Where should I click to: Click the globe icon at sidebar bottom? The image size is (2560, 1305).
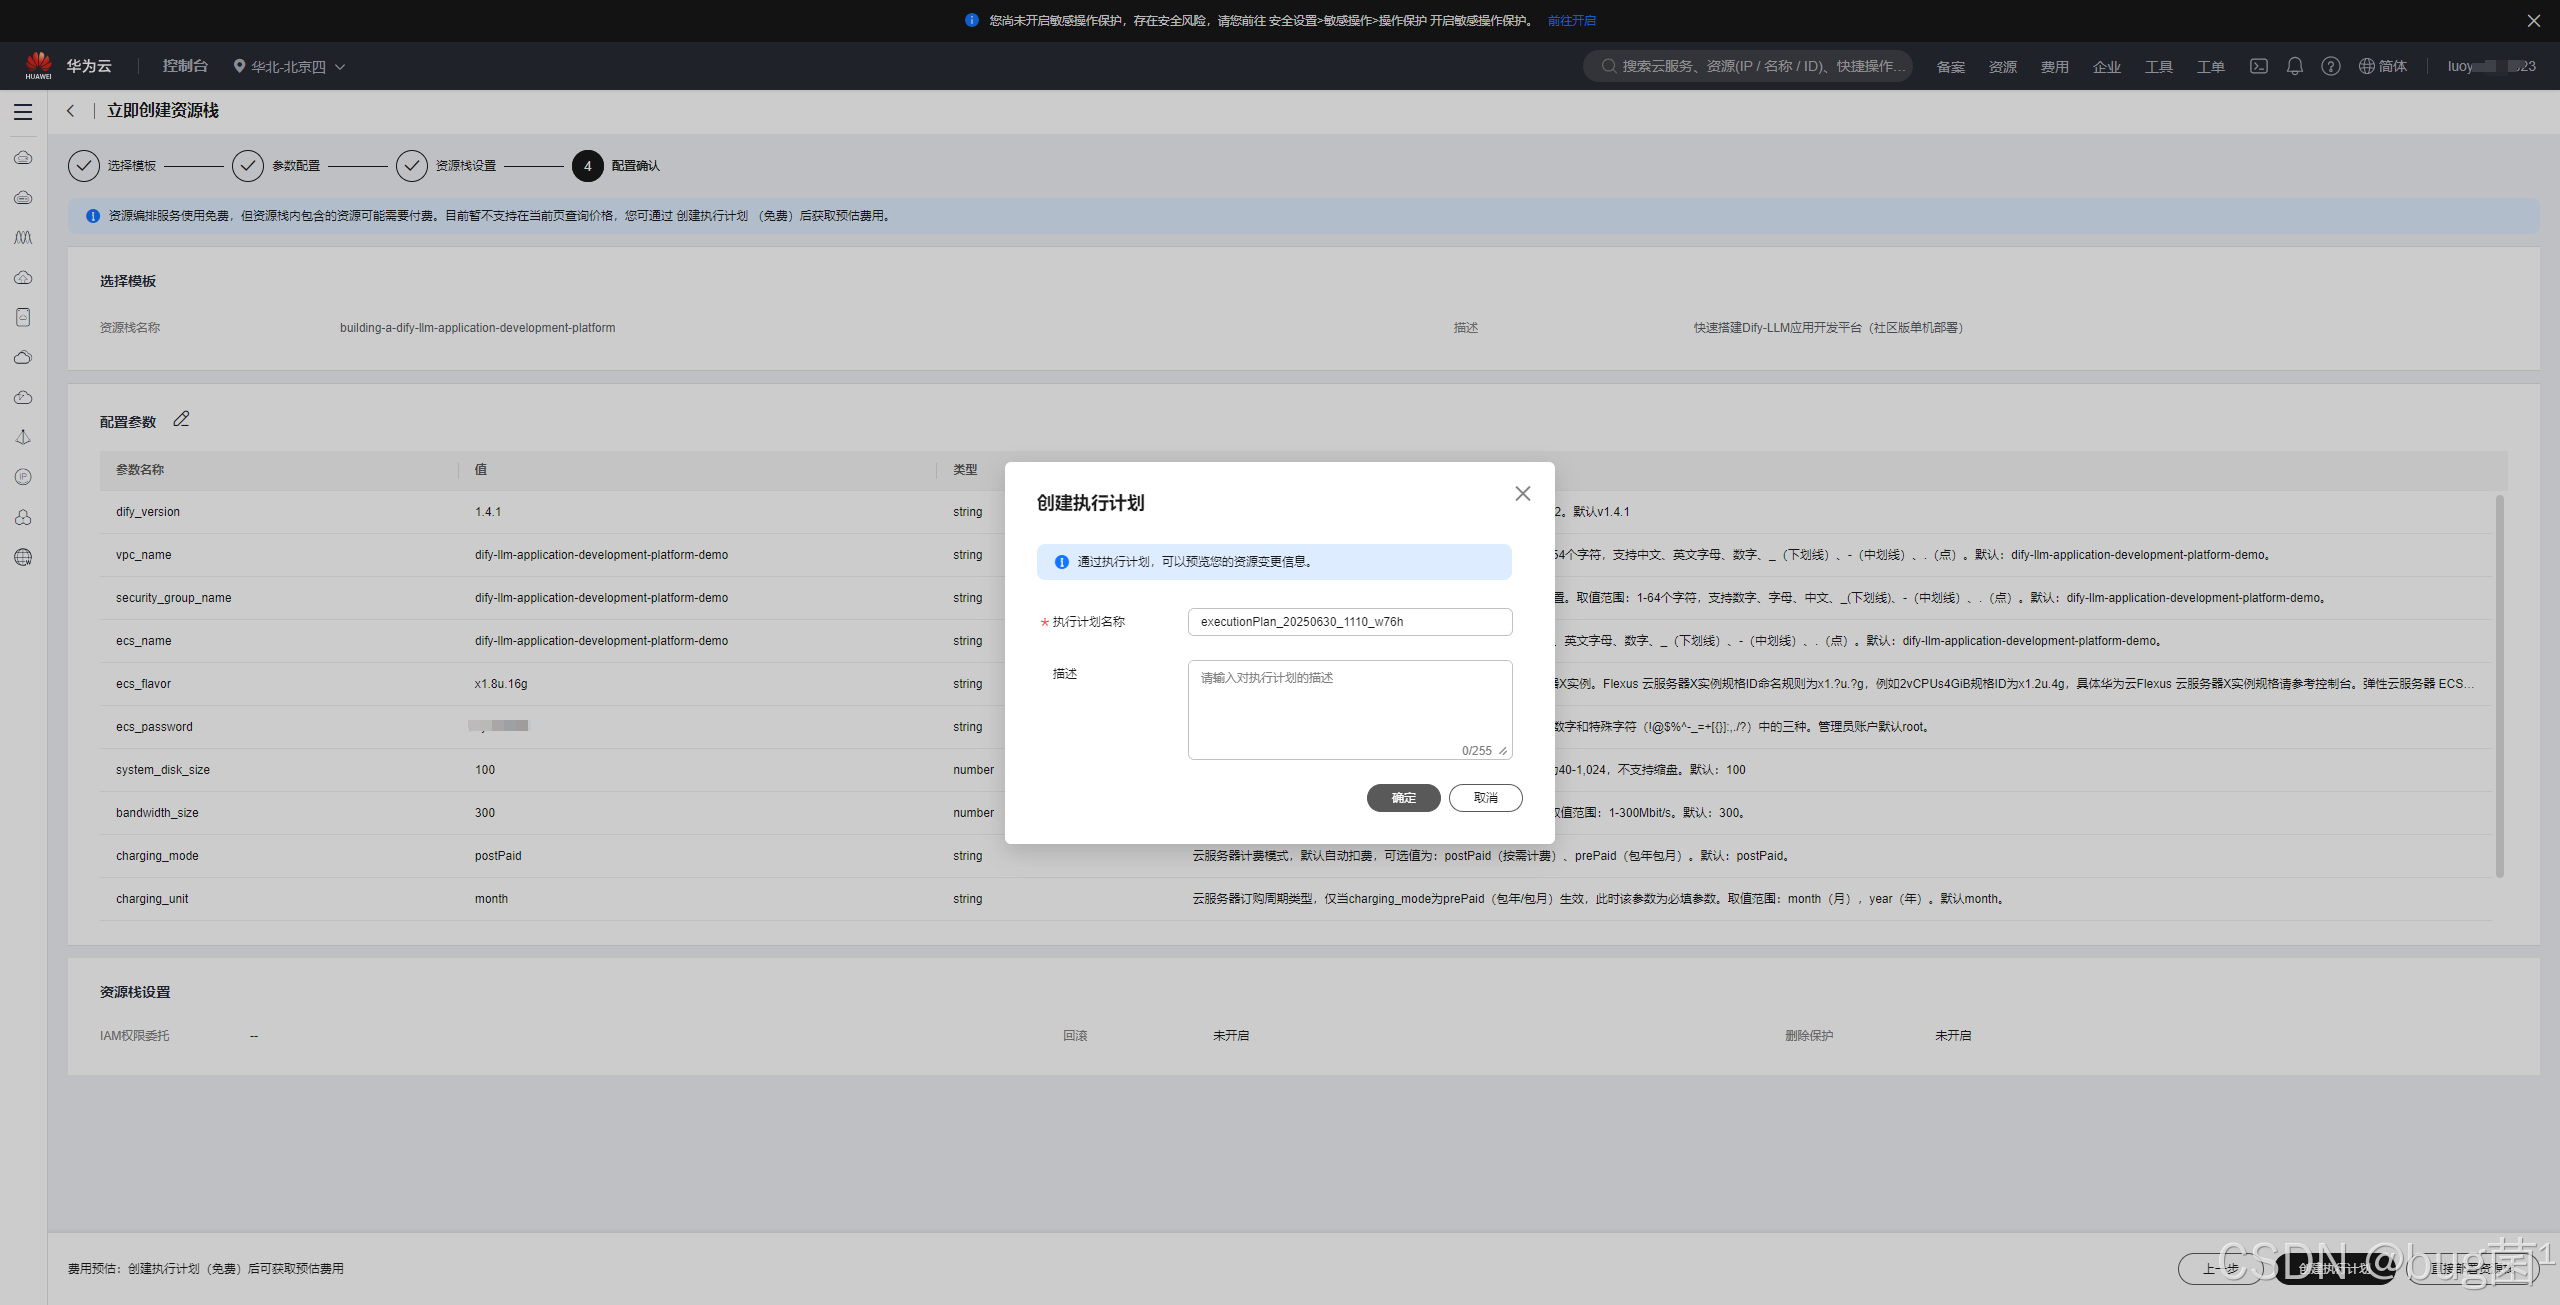pos(23,557)
